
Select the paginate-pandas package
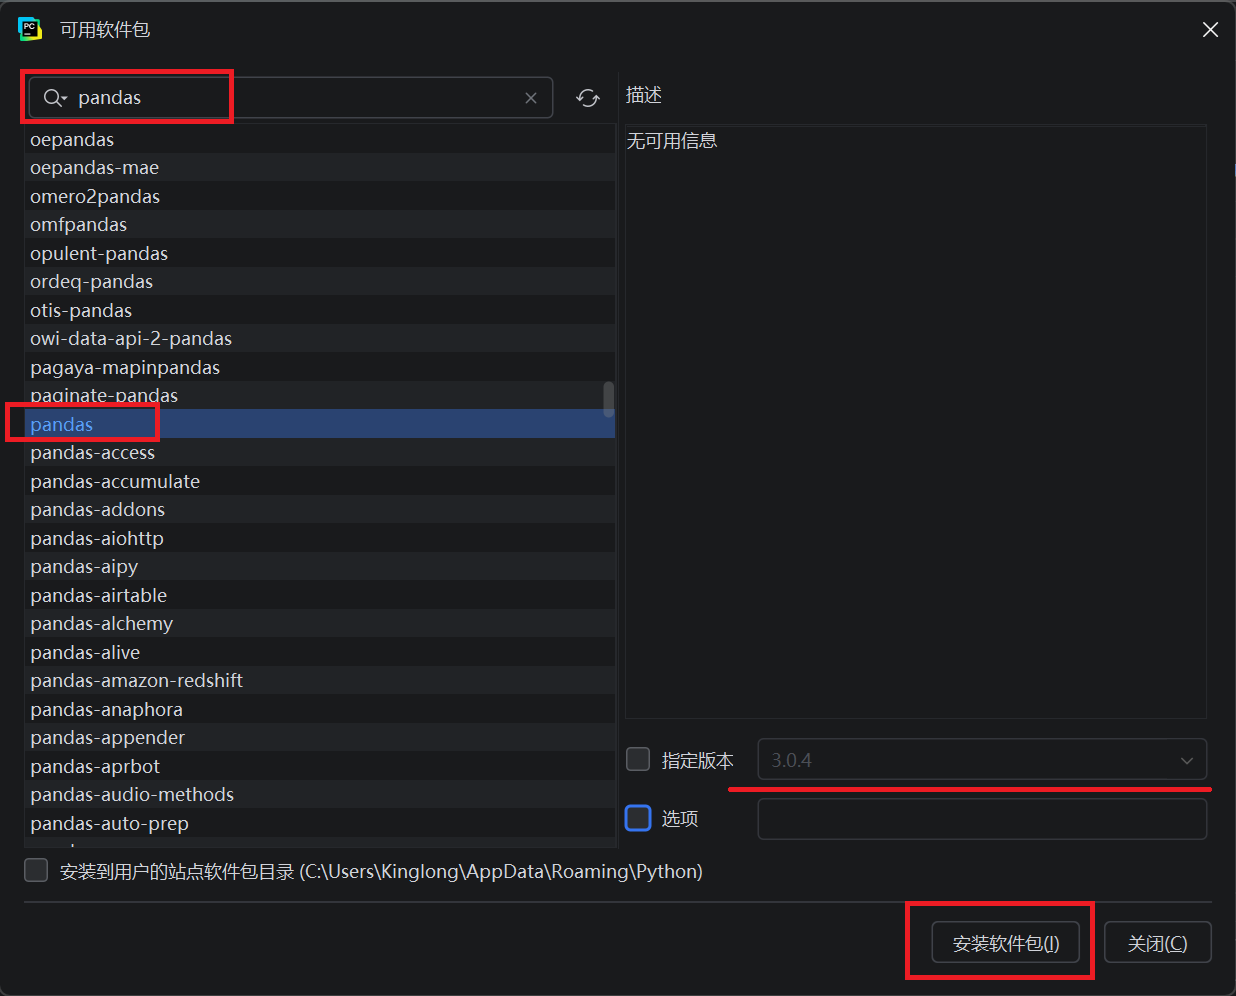coord(319,395)
